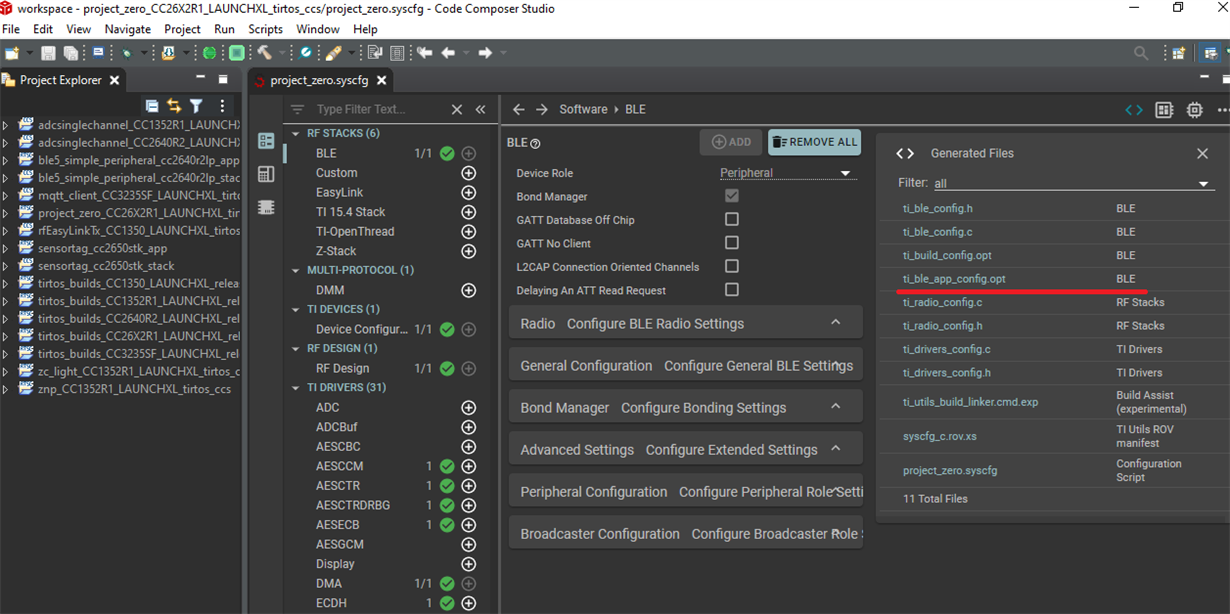Screen dimensions: 1230x614
Task: Show the Device chip view icon
Action: coord(1194,110)
